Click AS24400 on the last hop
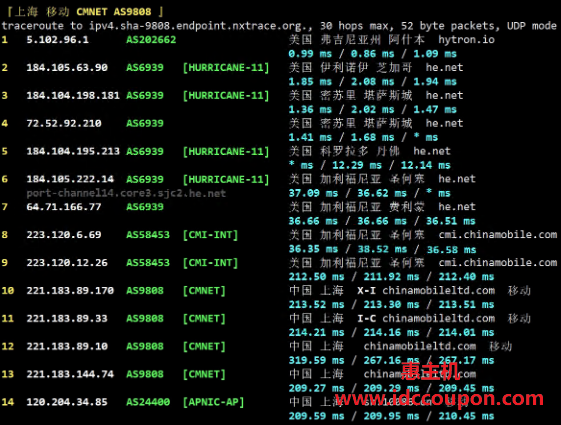Viewport: 561px width, 425px height. point(148,402)
